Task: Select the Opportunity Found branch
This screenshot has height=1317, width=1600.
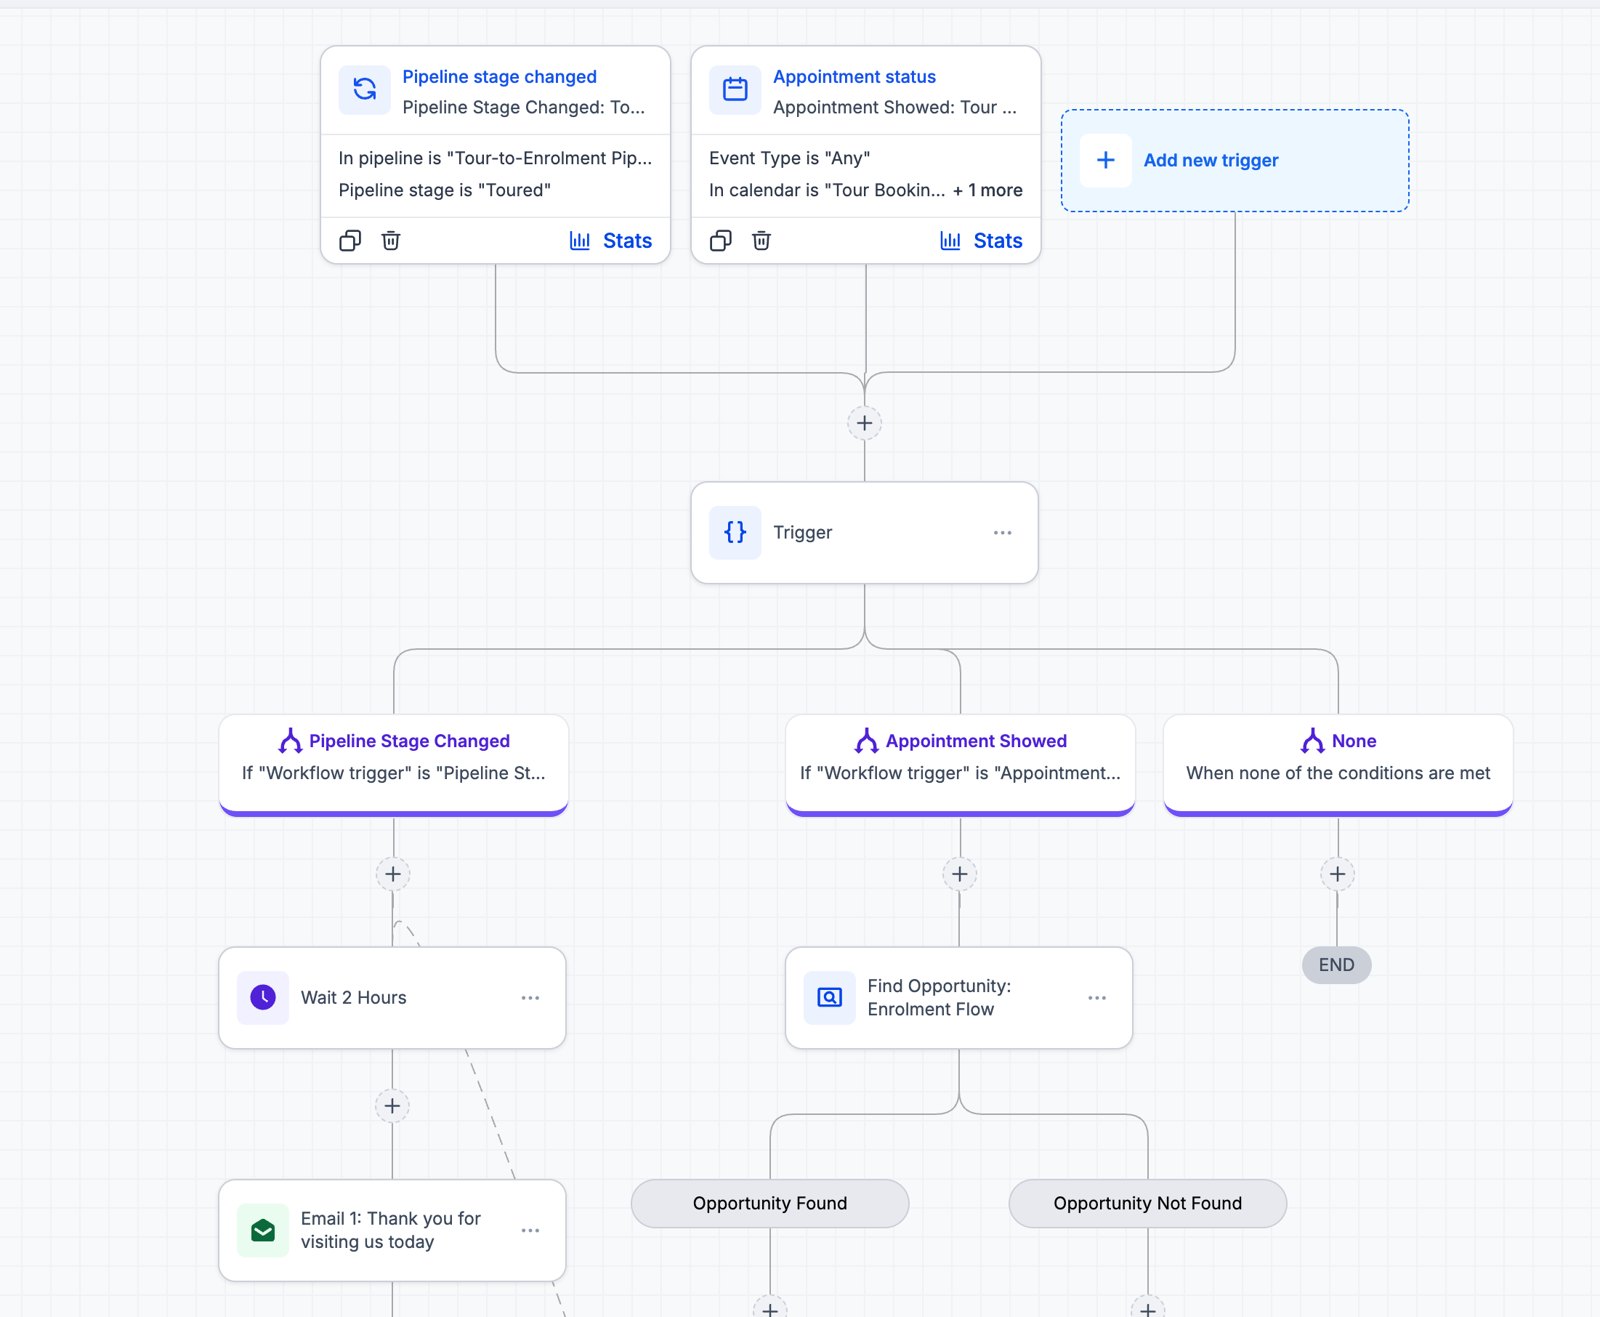Action: [770, 1203]
